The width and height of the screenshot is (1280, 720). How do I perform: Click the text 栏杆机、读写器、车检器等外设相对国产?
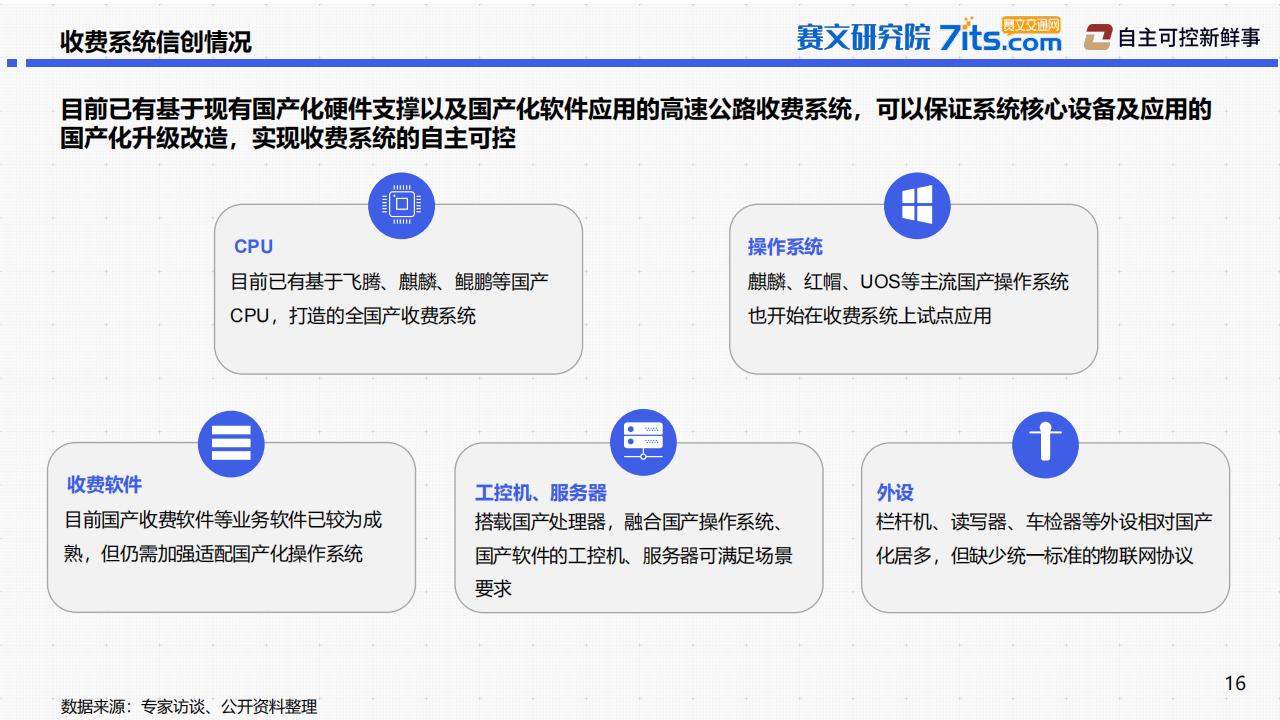pos(1045,522)
